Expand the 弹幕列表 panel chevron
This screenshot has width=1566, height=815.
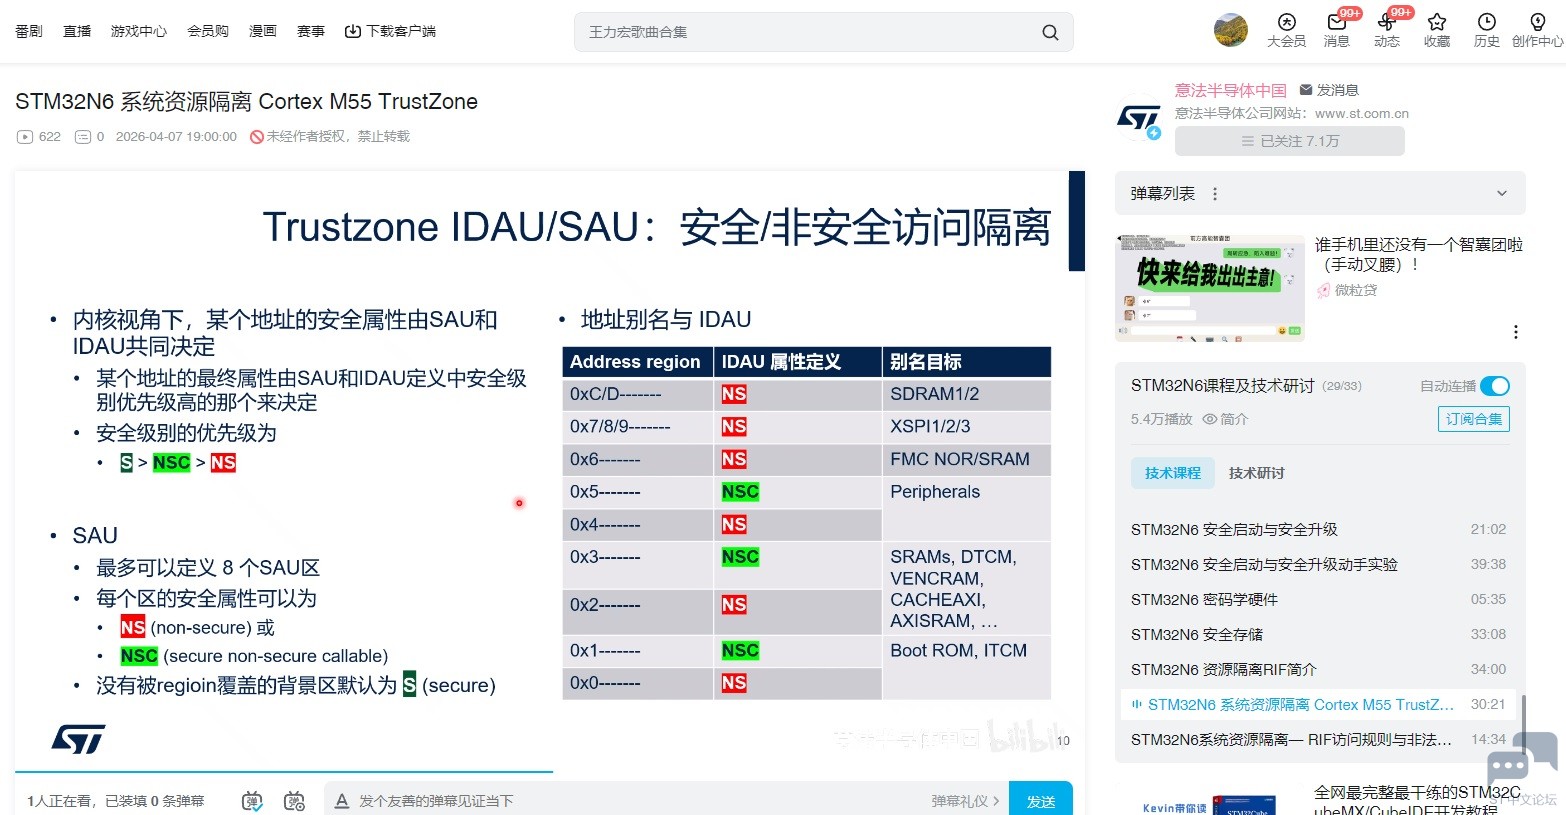coord(1501,194)
